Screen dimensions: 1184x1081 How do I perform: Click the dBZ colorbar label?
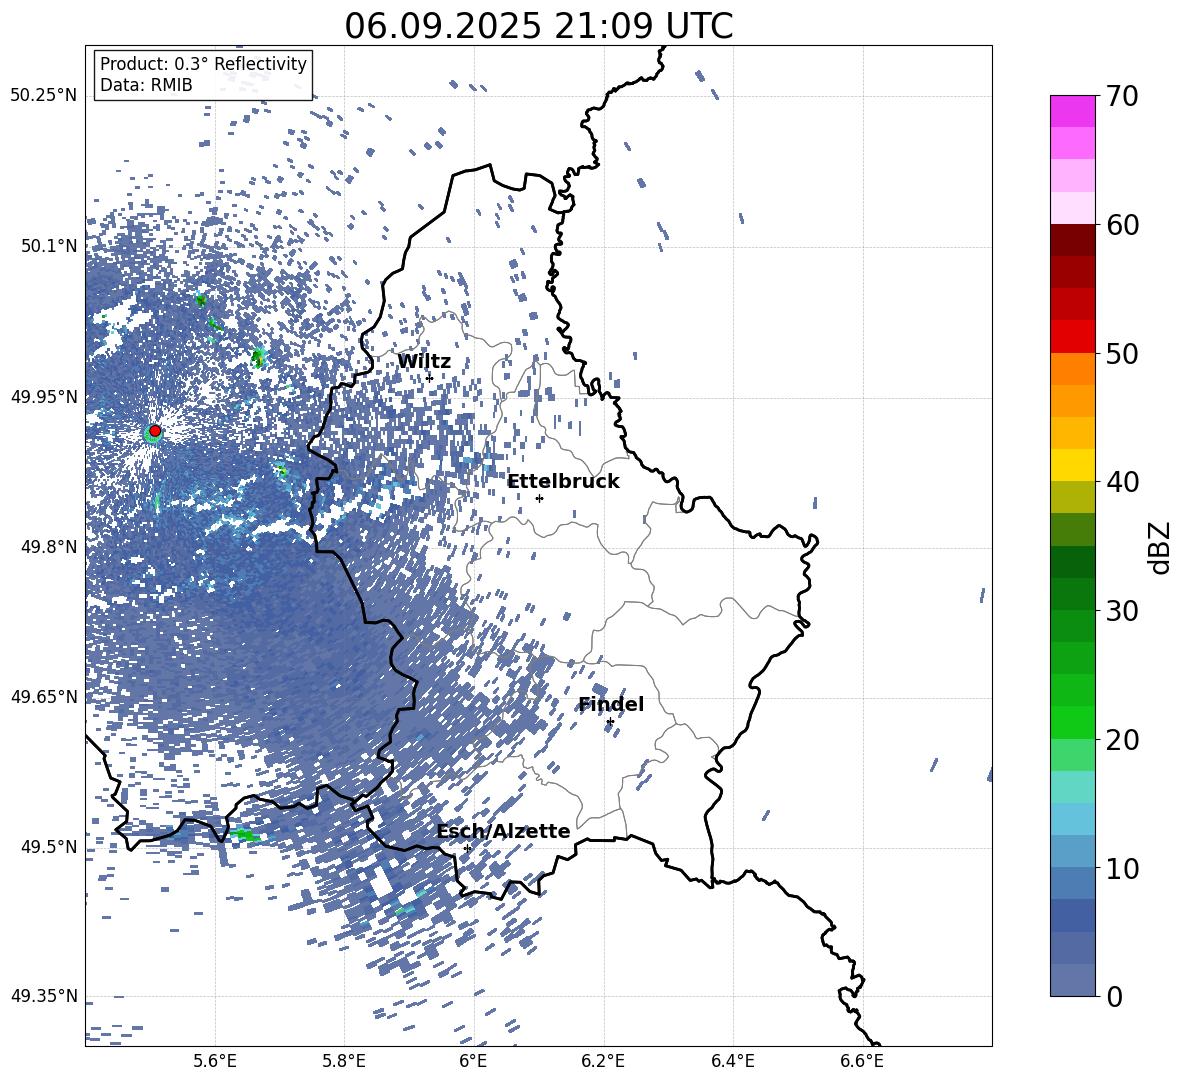coord(1161,547)
